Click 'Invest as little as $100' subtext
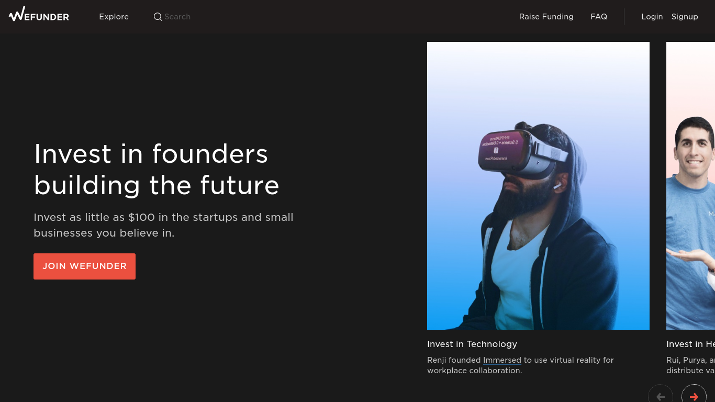715x402 pixels. [x=163, y=225]
